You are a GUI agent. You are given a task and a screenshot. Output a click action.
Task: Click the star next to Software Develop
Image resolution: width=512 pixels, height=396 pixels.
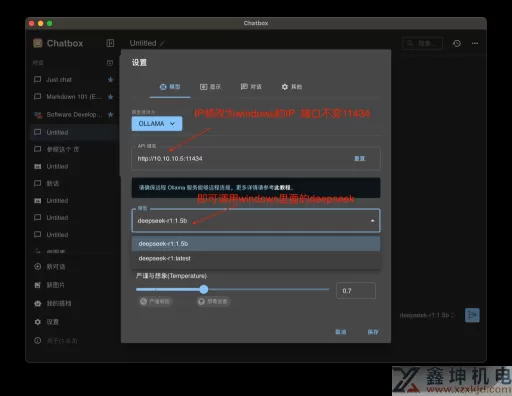pos(110,114)
